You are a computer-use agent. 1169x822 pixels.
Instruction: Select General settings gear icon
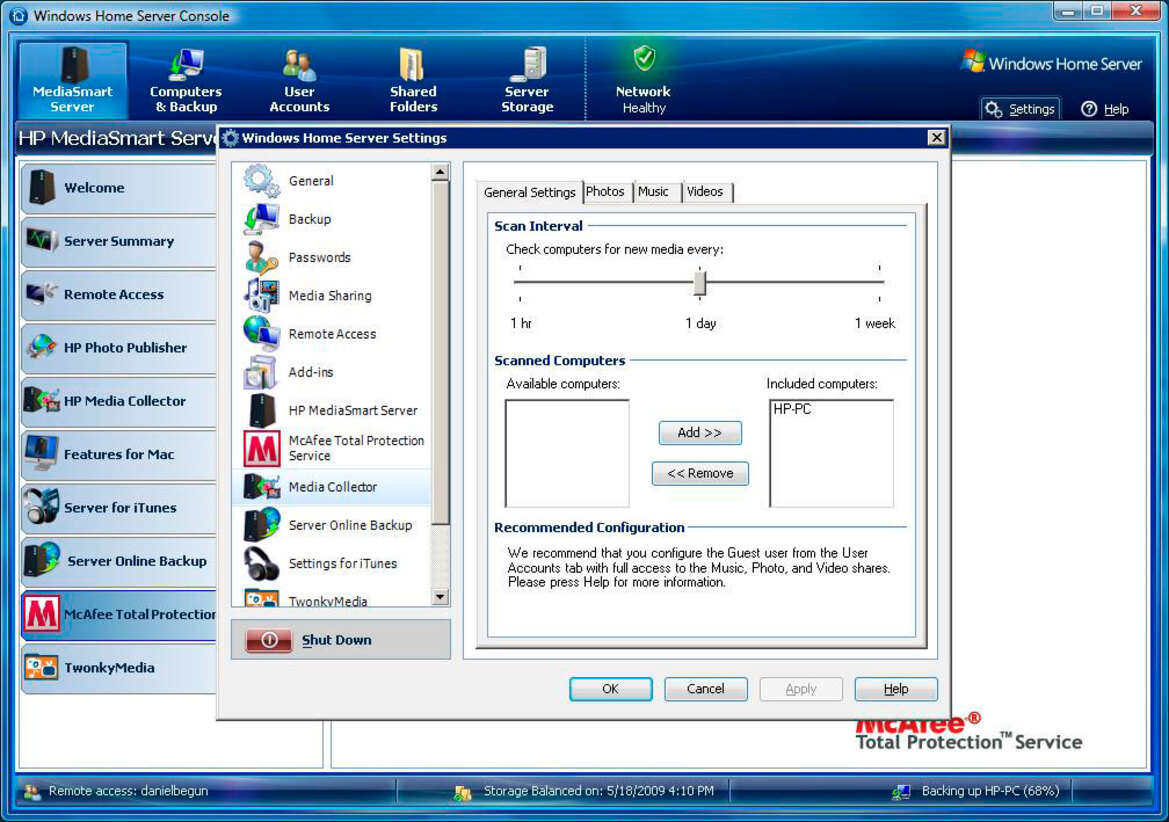[x=261, y=180]
